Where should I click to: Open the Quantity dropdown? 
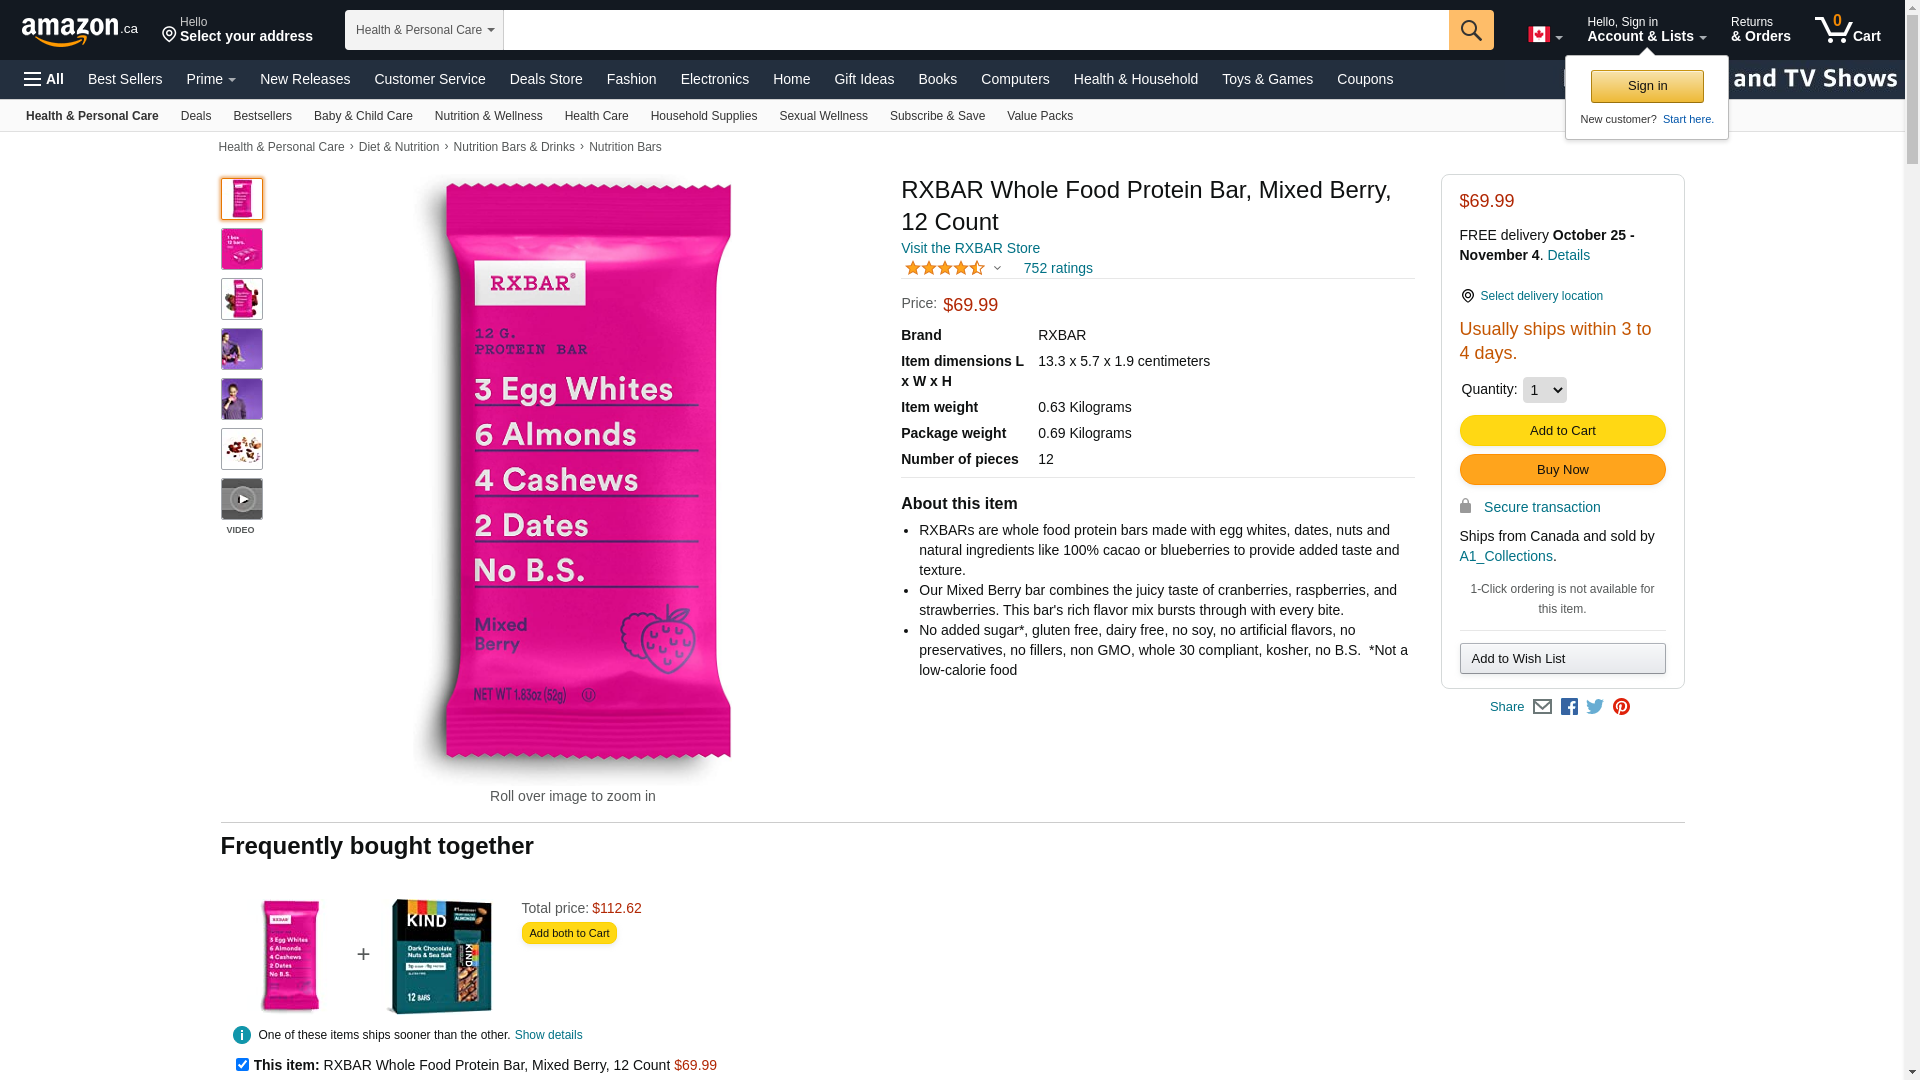tap(1544, 390)
